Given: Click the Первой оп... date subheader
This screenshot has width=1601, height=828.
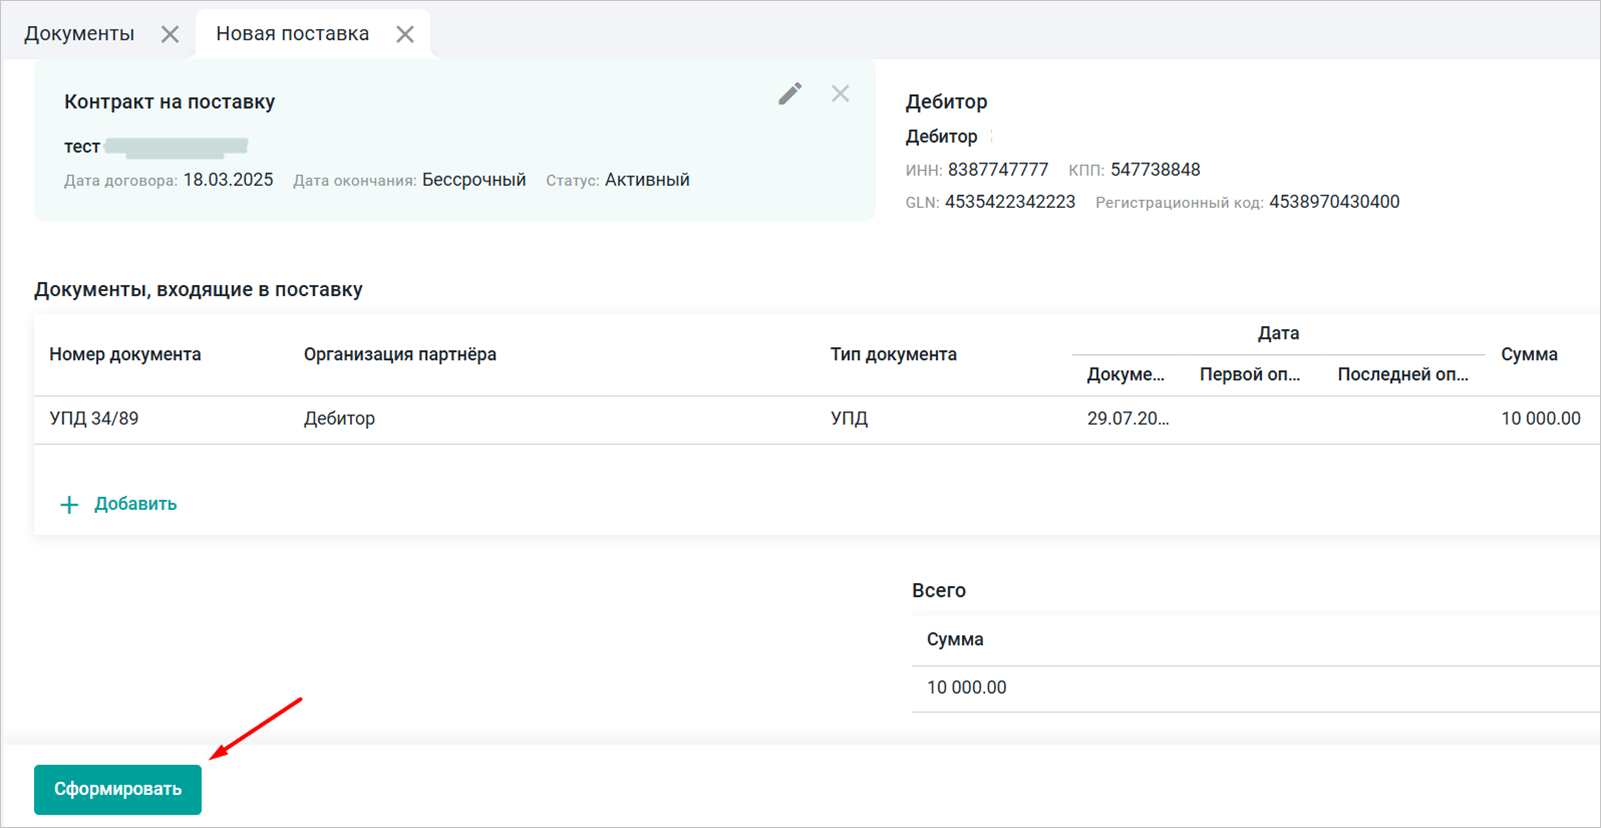Looking at the screenshot, I should click(1249, 375).
